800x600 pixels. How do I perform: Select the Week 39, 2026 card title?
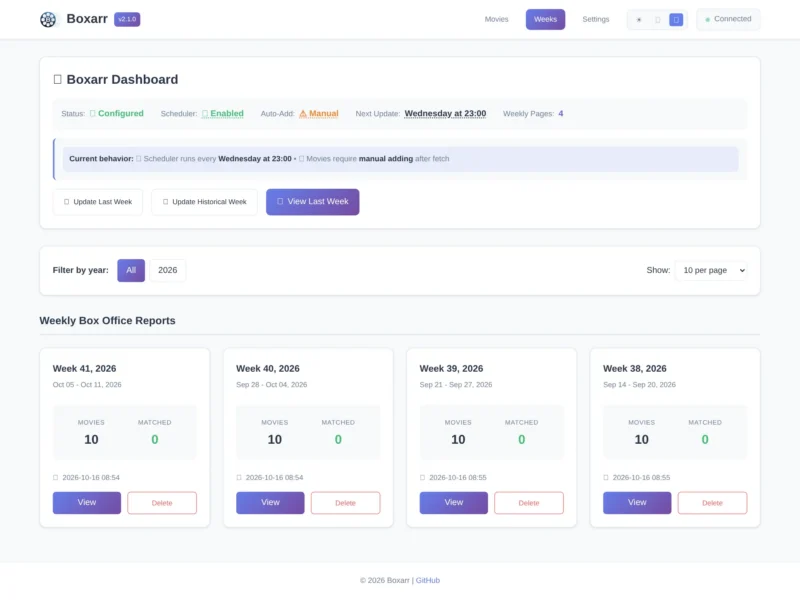(x=451, y=369)
